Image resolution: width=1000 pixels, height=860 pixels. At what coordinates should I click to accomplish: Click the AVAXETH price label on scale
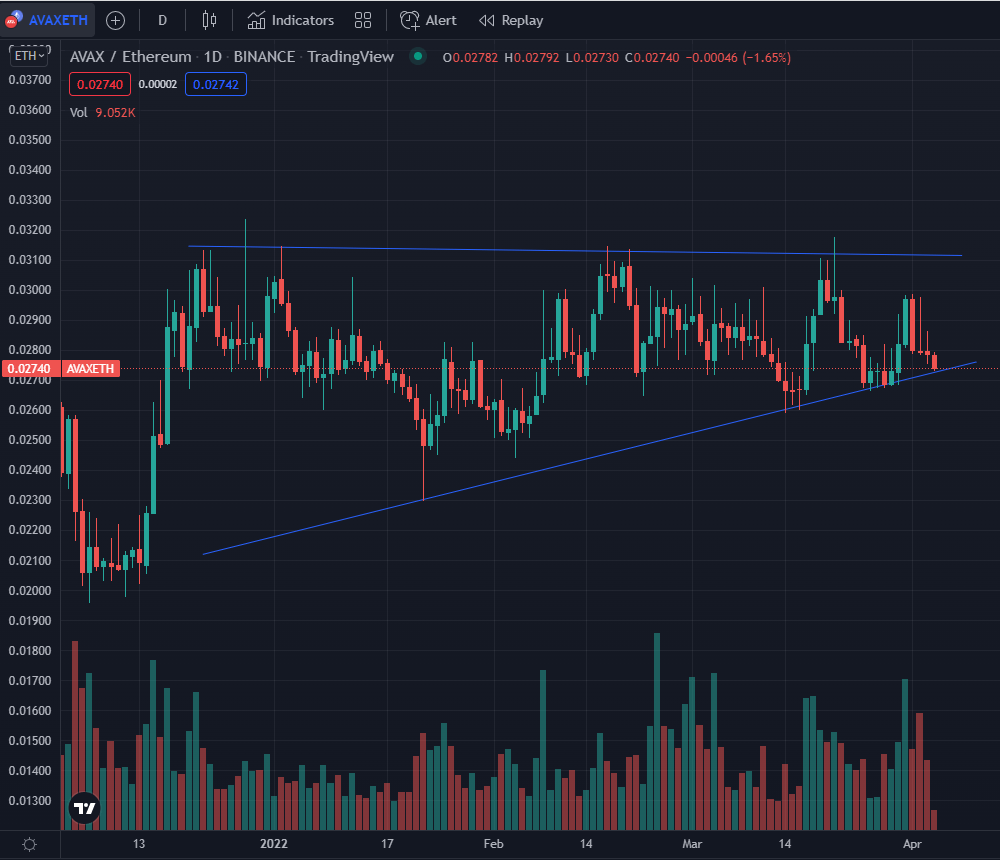pyautogui.click(x=91, y=369)
